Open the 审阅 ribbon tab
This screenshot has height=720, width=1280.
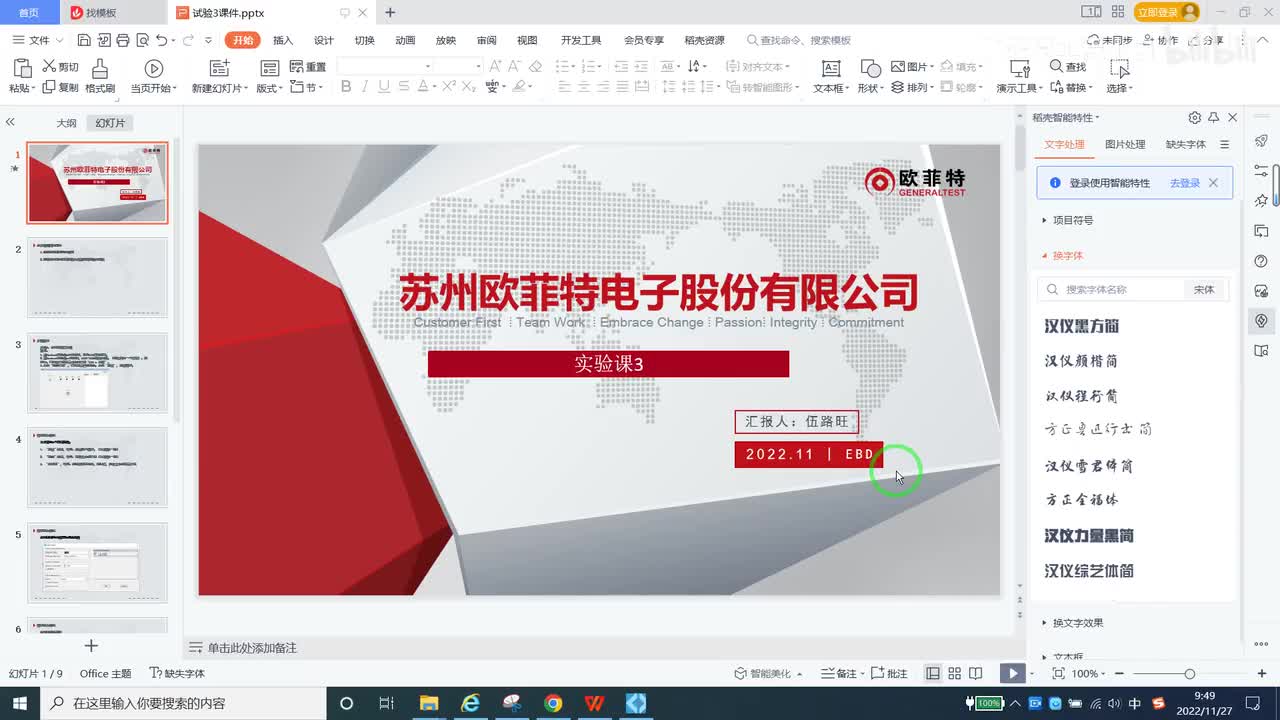(486, 40)
